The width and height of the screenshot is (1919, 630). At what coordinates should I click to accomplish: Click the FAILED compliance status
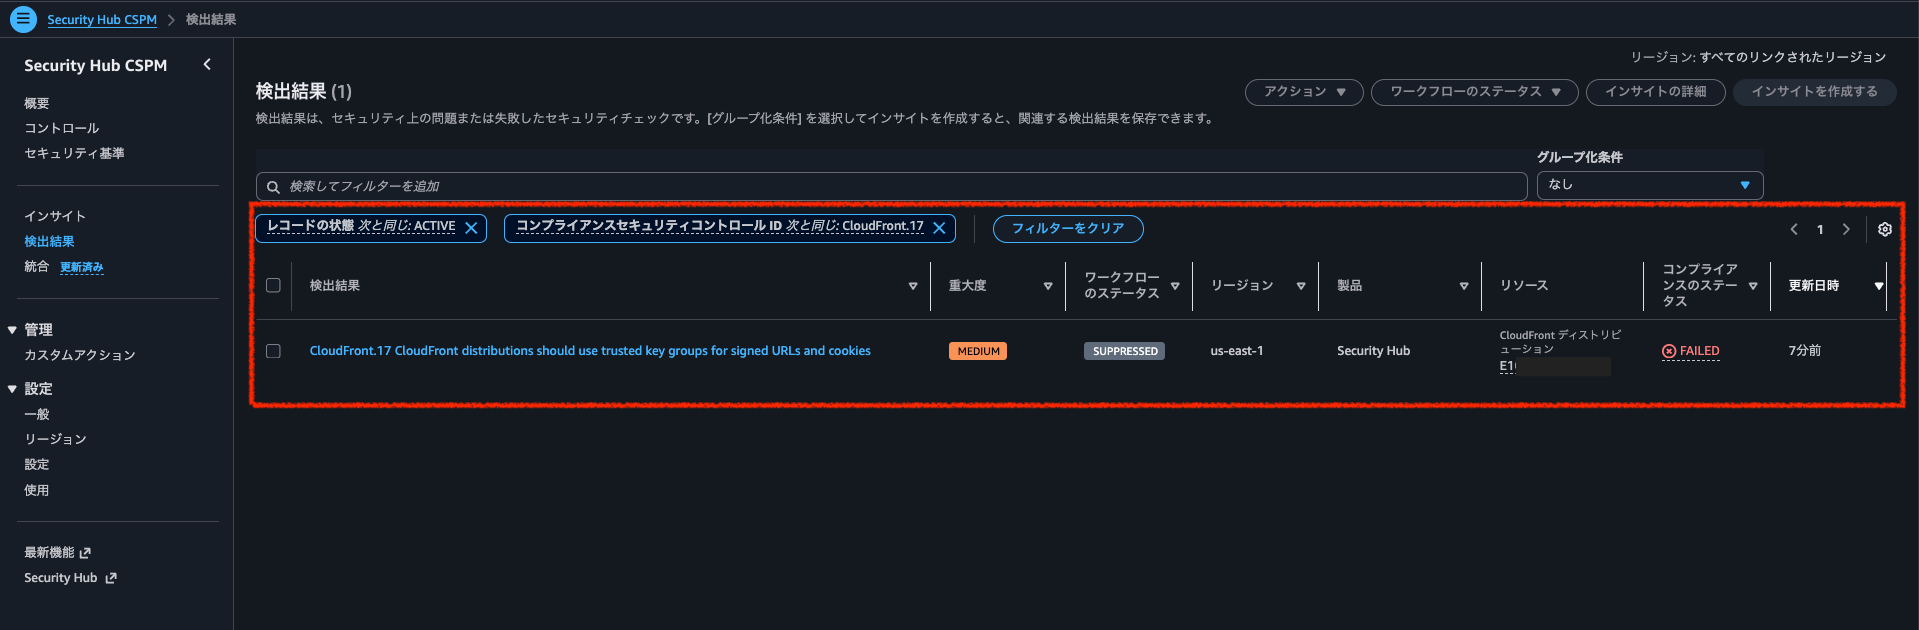click(1691, 351)
